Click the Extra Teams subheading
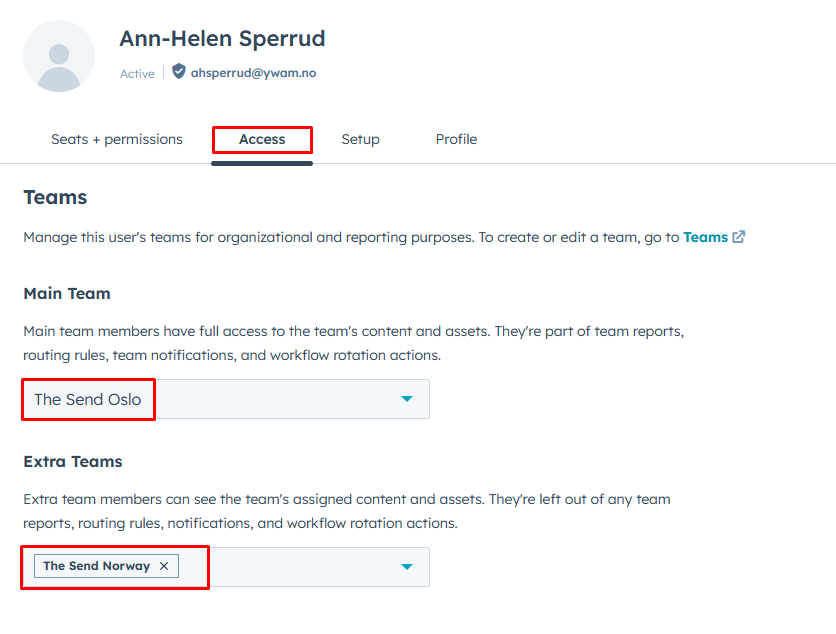This screenshot has height=634, width=836. [73, 462]
